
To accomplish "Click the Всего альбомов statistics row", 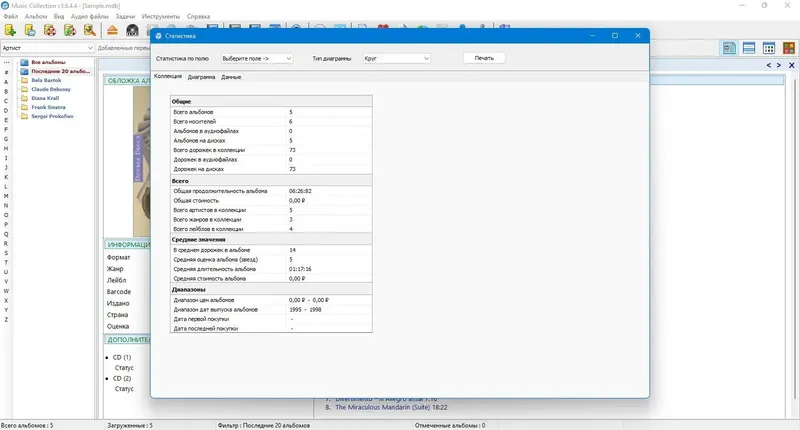I will pos(271,112).
